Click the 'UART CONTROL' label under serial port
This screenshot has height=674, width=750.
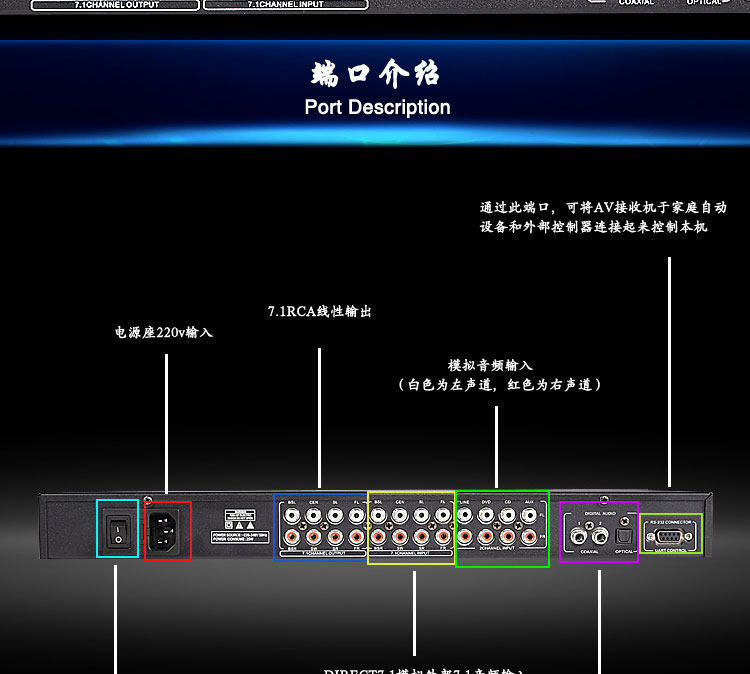[x=671, y=551]
